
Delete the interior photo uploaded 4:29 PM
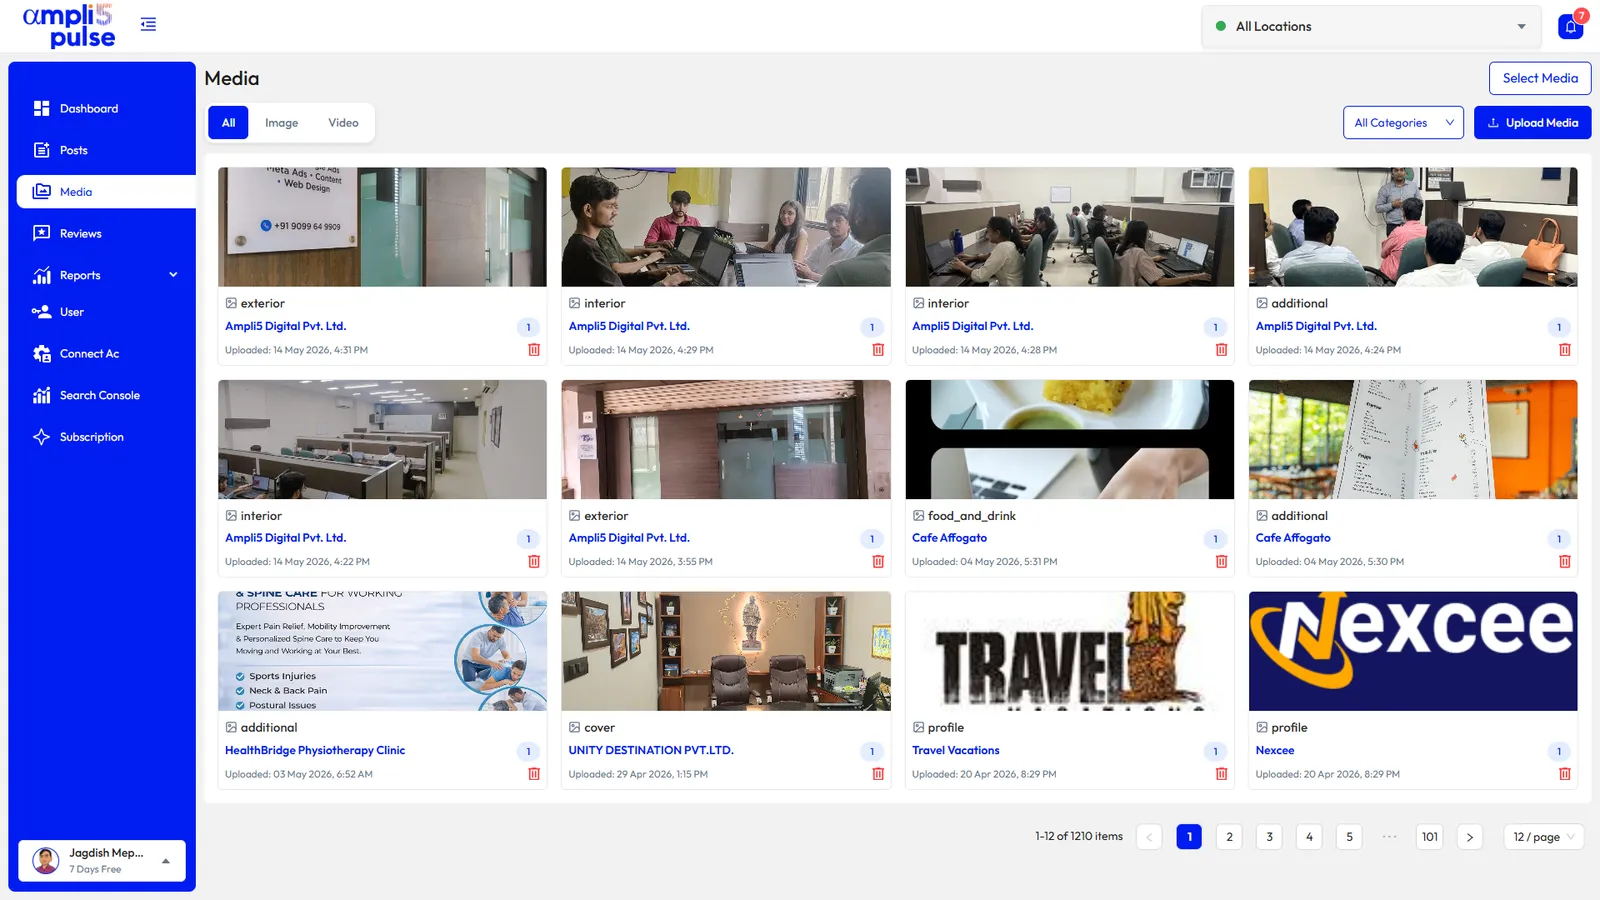(x=878, y=350)
